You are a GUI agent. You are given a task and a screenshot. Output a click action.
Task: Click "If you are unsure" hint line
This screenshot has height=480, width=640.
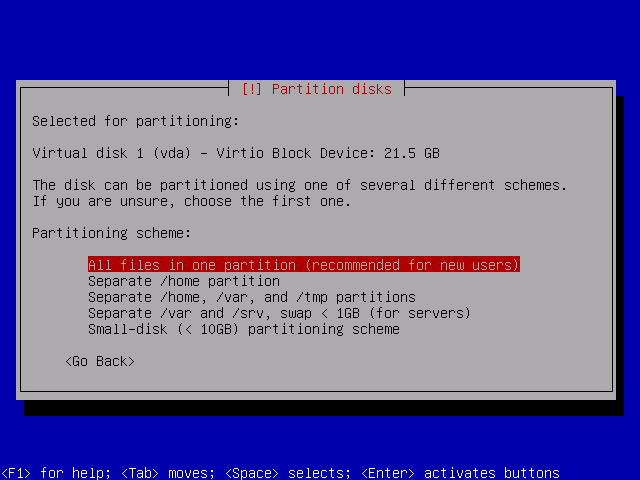pyautogui.click(x=192, y=201)
